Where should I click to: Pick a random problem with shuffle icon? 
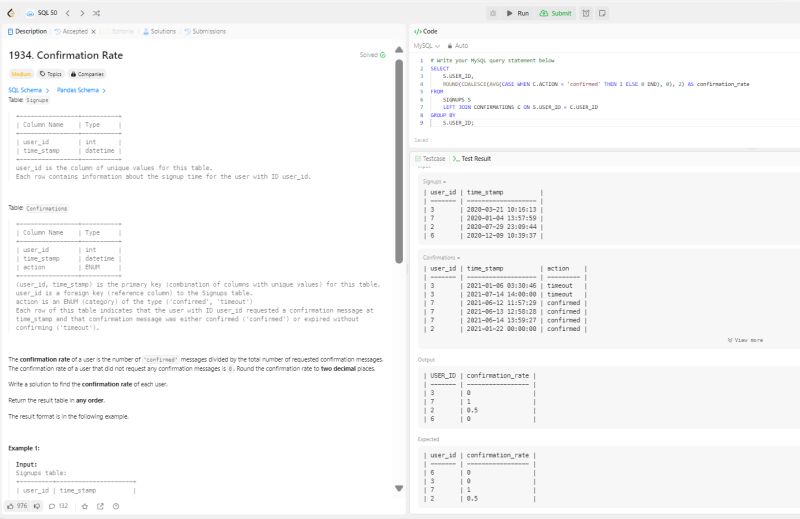pos(96,13)
